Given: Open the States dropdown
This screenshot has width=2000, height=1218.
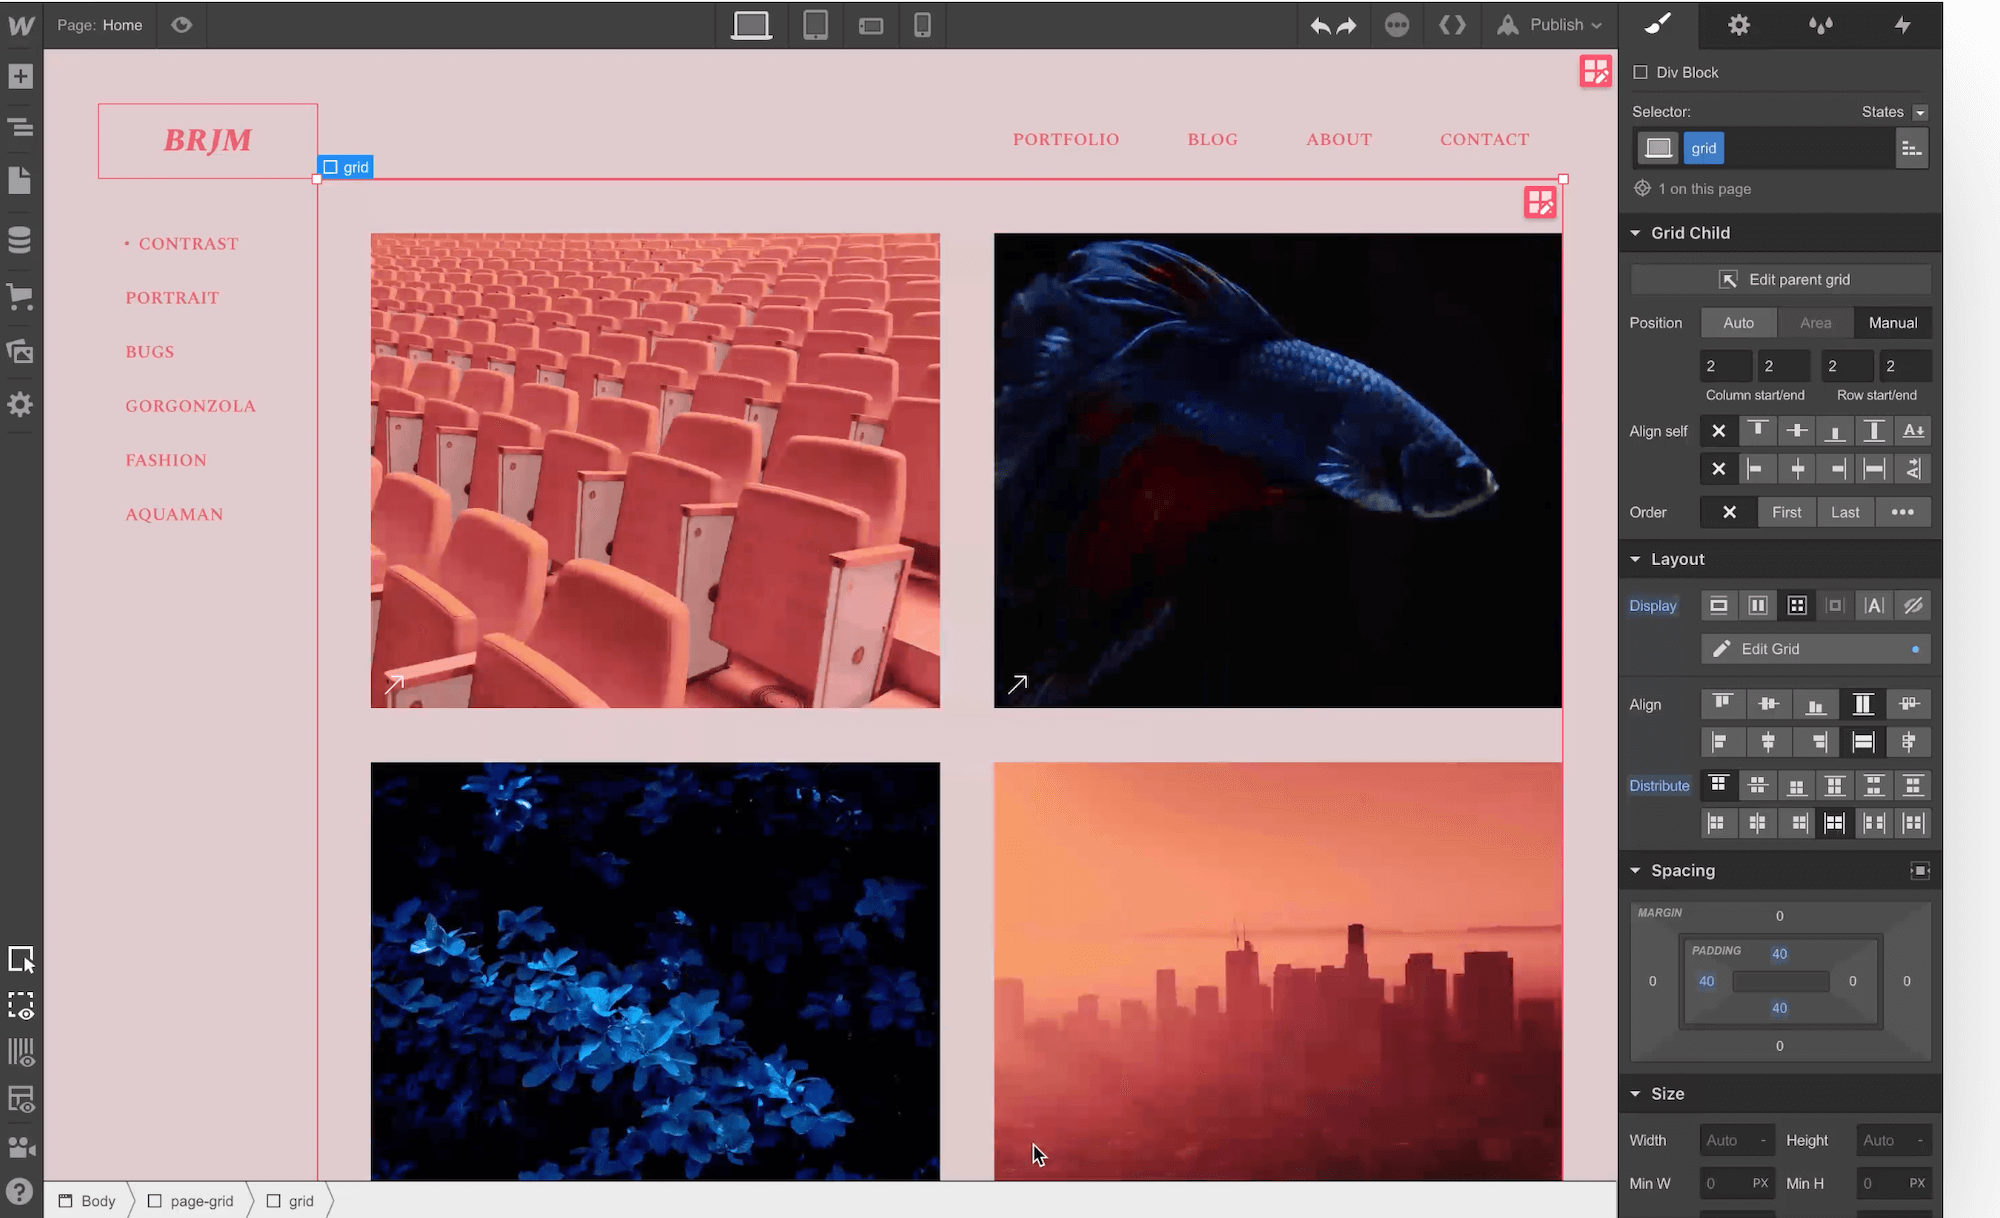Looking at the screenshot, I should click(1919, 112).
